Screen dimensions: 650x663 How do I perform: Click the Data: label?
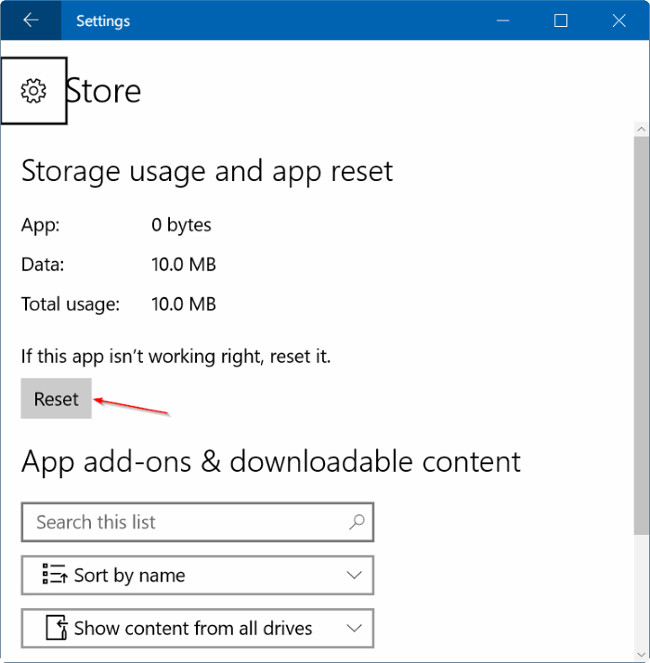click(43, 265)
